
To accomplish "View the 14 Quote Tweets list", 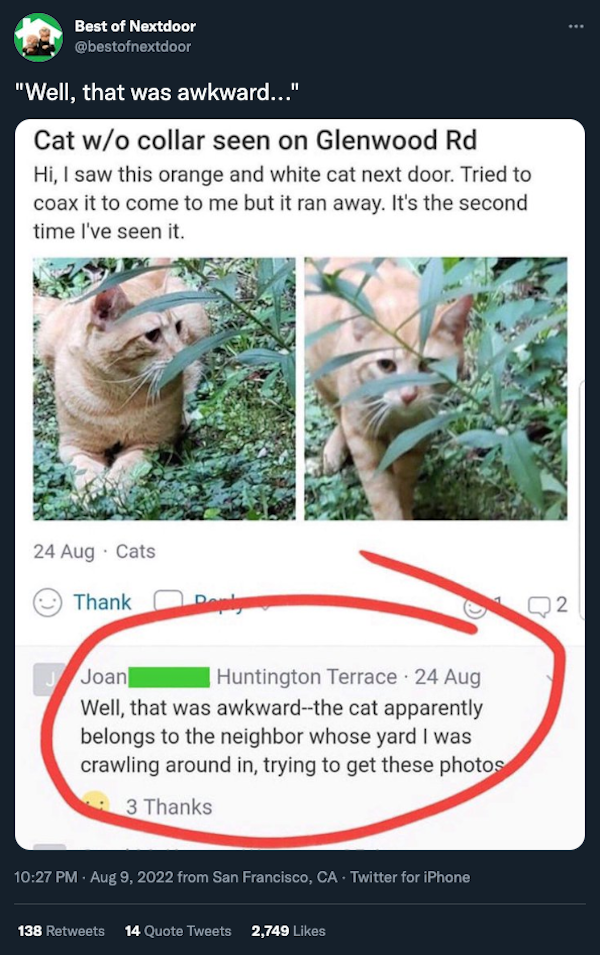I will pyautogui.click(x=178, y=931).
